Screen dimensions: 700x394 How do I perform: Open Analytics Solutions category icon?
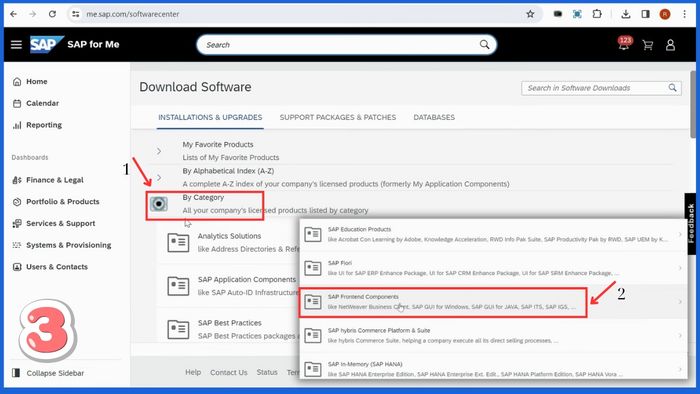(178, 242)
